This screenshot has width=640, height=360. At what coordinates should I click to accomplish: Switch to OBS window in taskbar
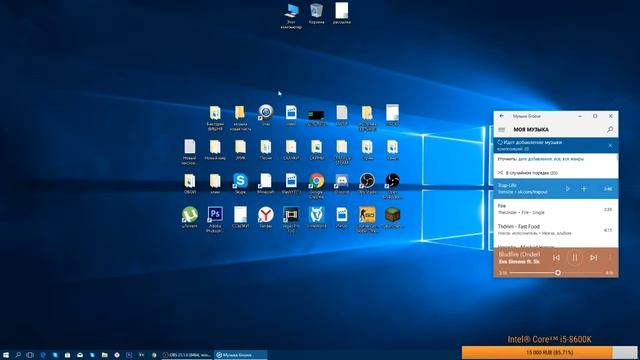point(187,355)
